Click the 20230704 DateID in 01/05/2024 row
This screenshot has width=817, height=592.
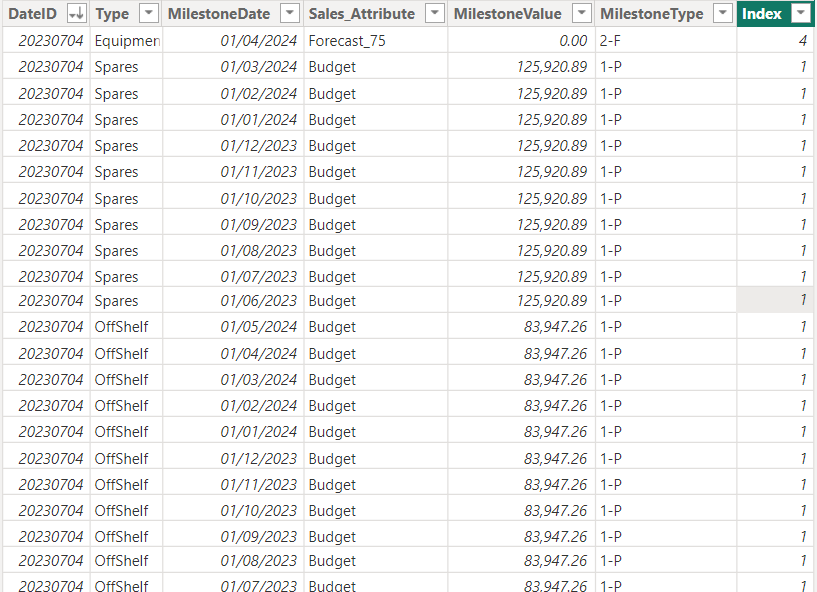click(x=46, y=327)
